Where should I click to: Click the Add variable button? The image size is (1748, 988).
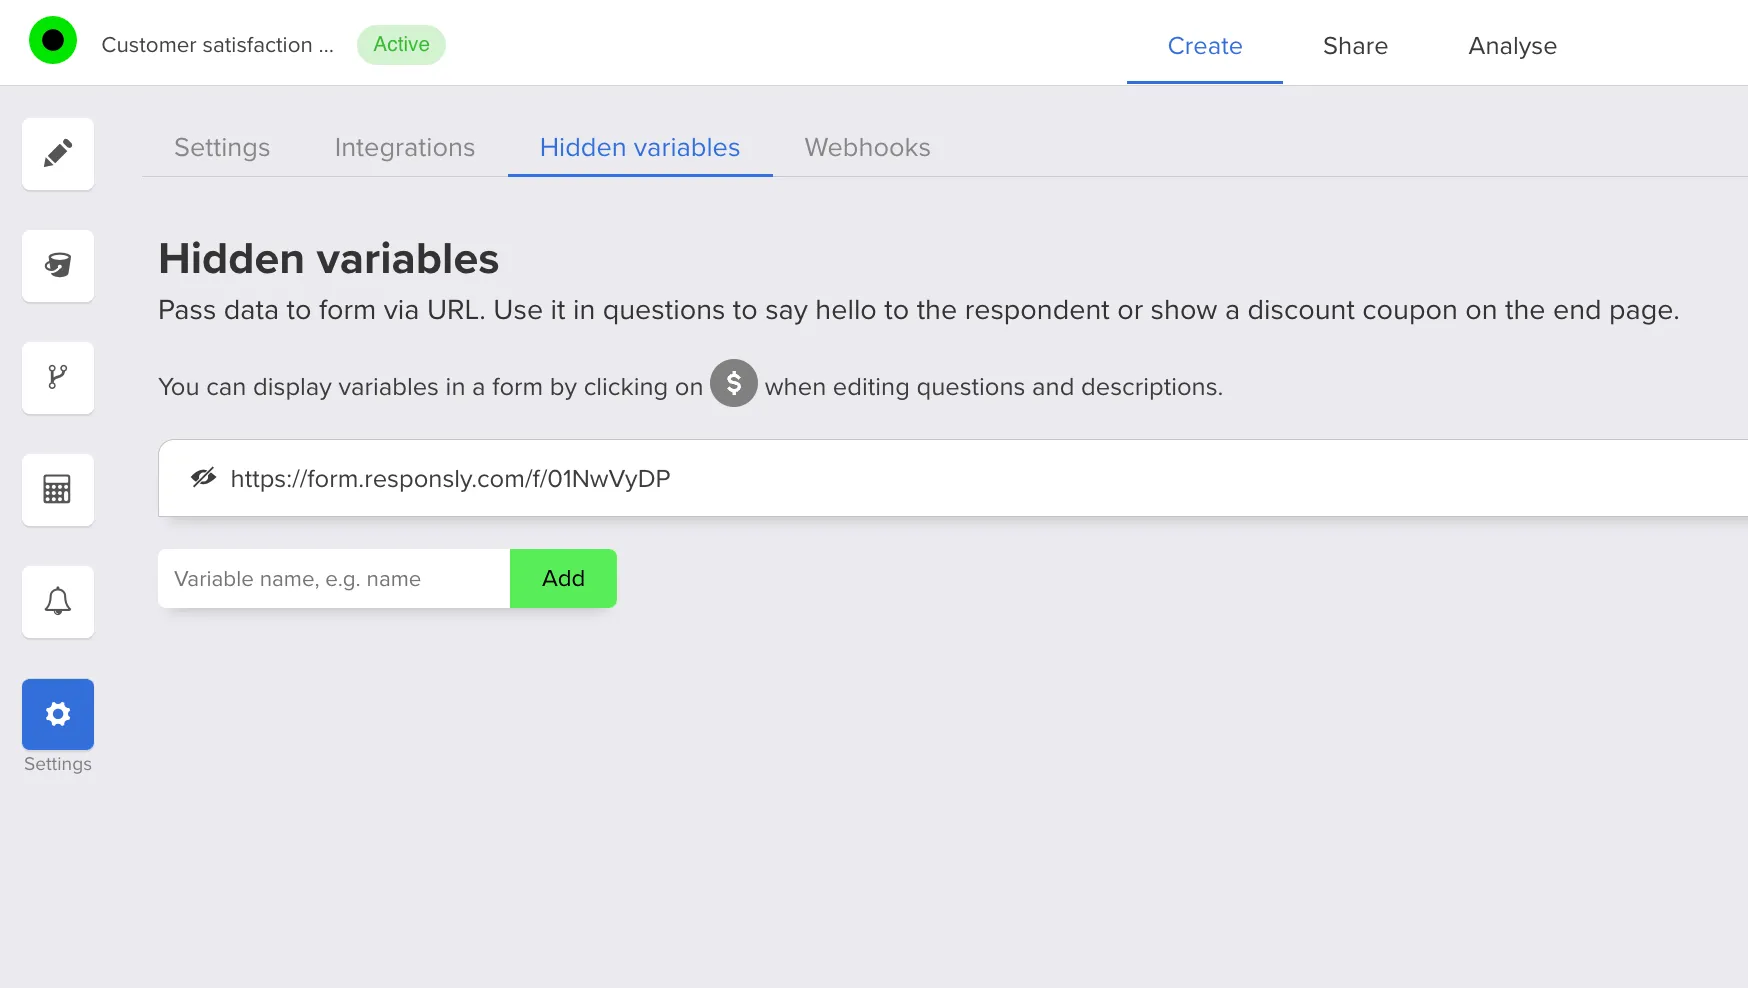click(563, 578)
